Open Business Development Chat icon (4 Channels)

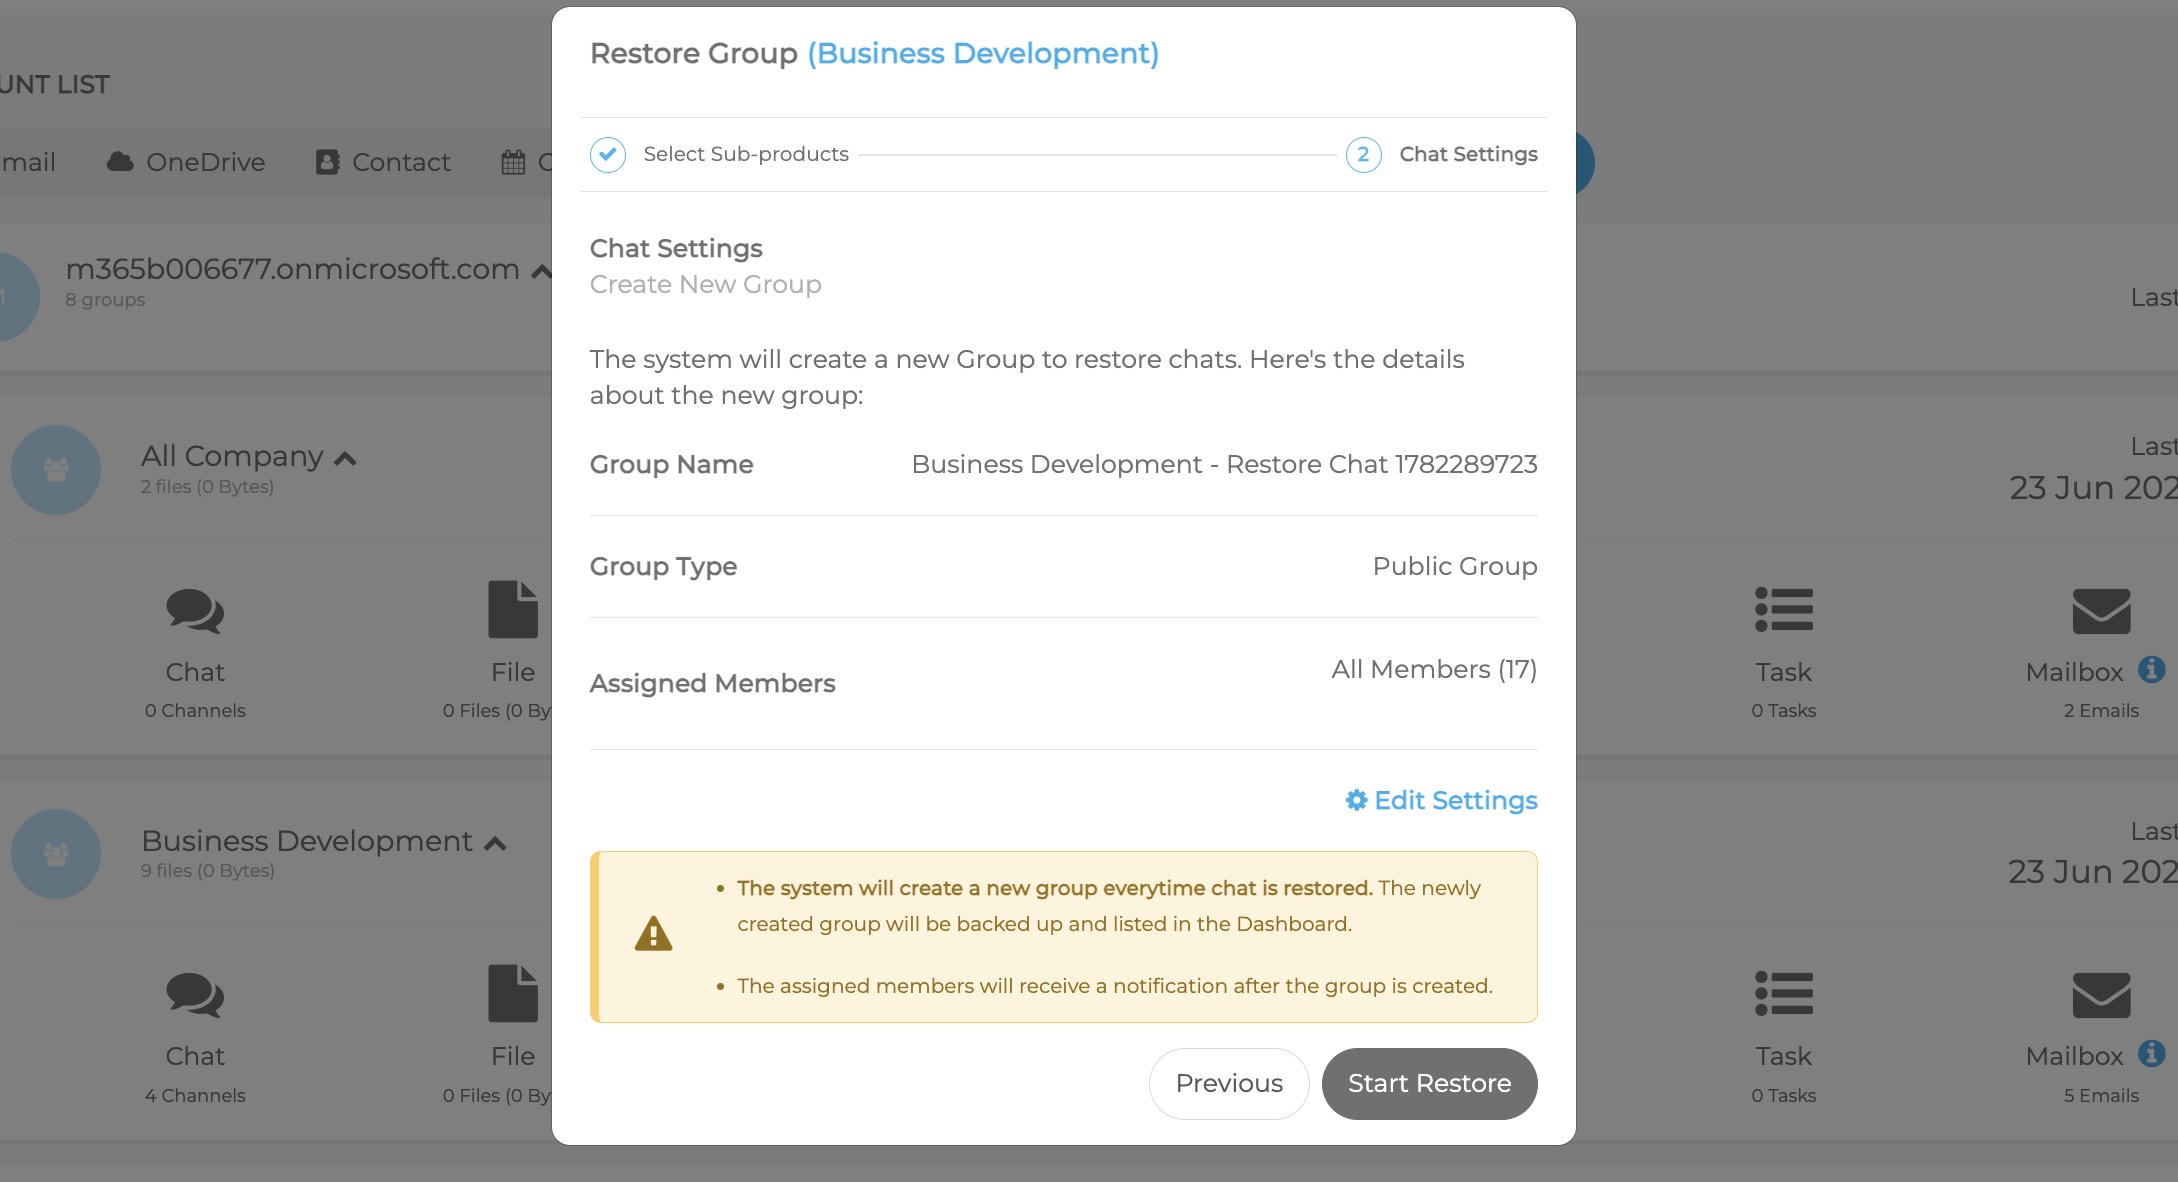pyautogui.click(x=195, y=995)
